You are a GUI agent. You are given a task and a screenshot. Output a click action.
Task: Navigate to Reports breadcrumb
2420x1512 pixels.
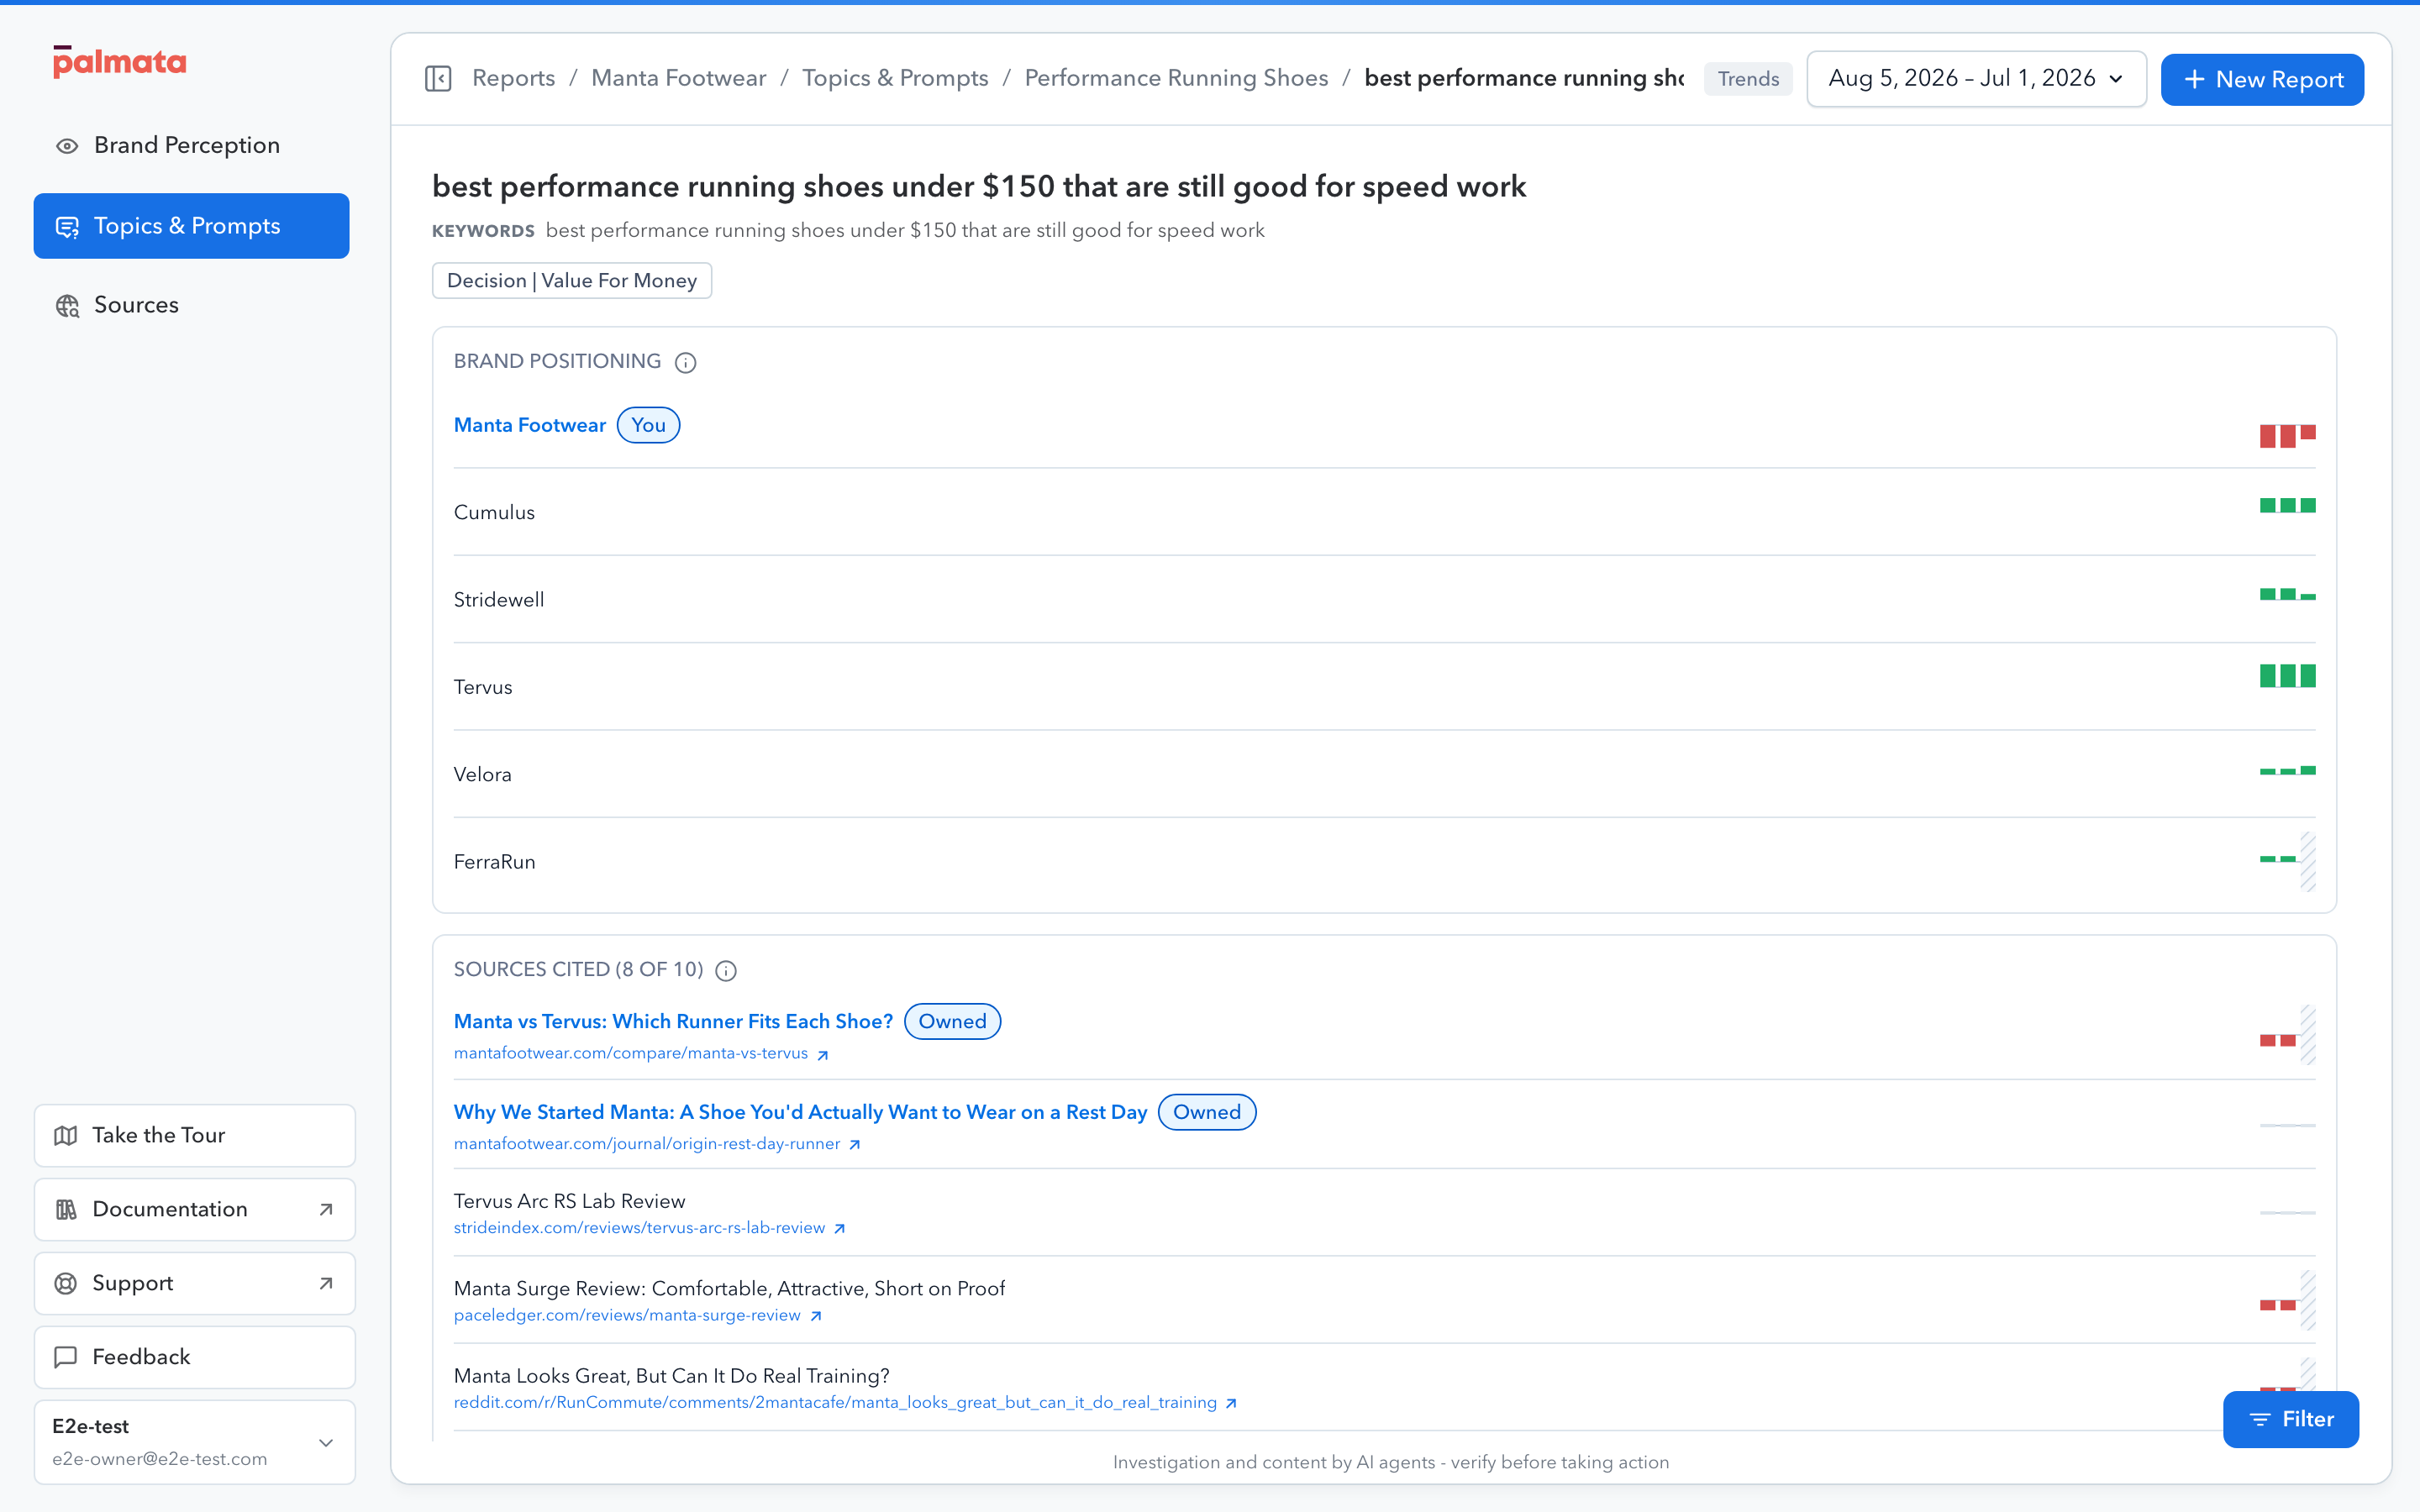(513, 78)
